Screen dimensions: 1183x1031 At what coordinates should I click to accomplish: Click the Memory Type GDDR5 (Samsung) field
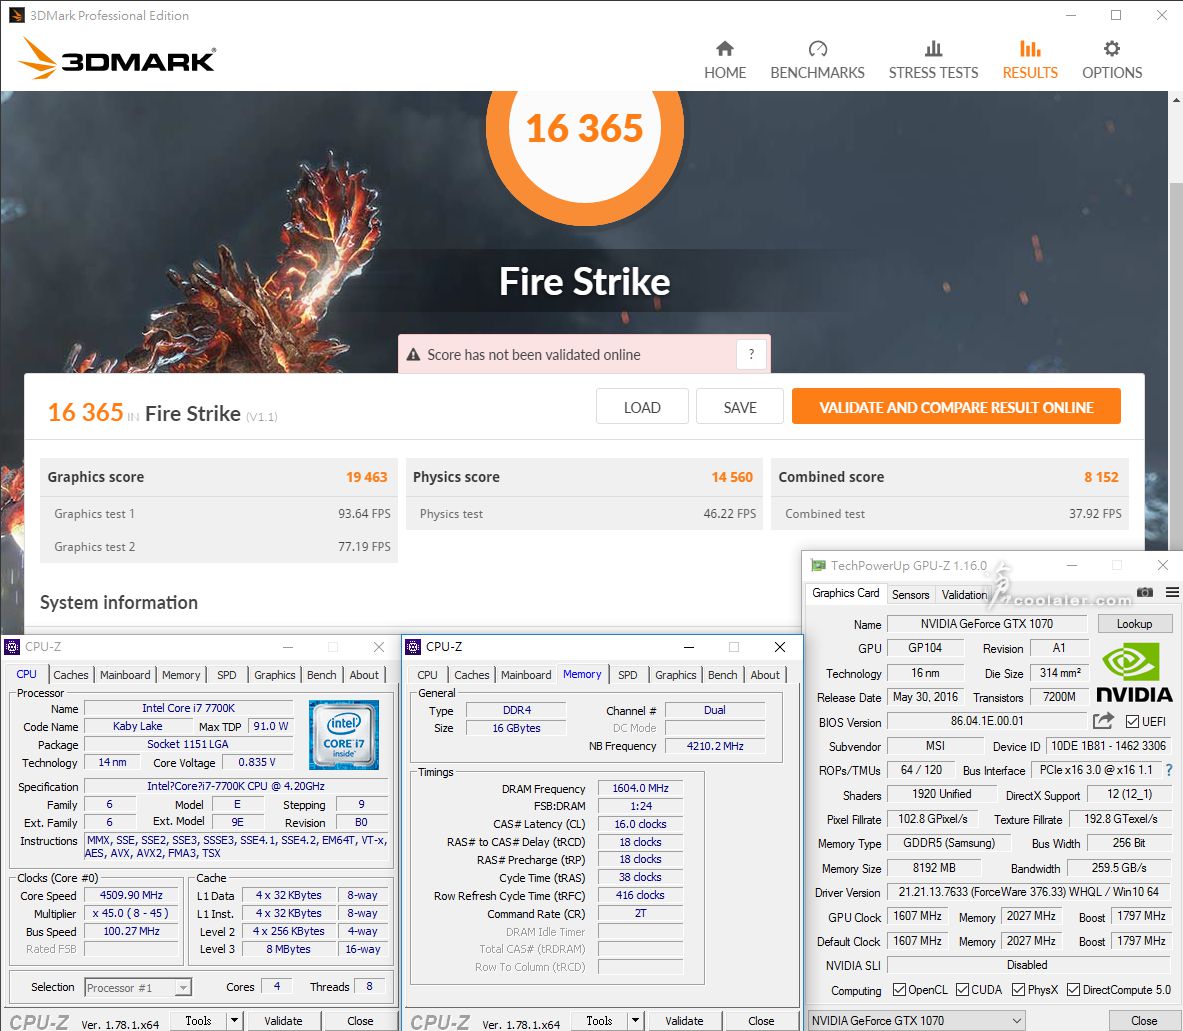(x=949, y=843)
